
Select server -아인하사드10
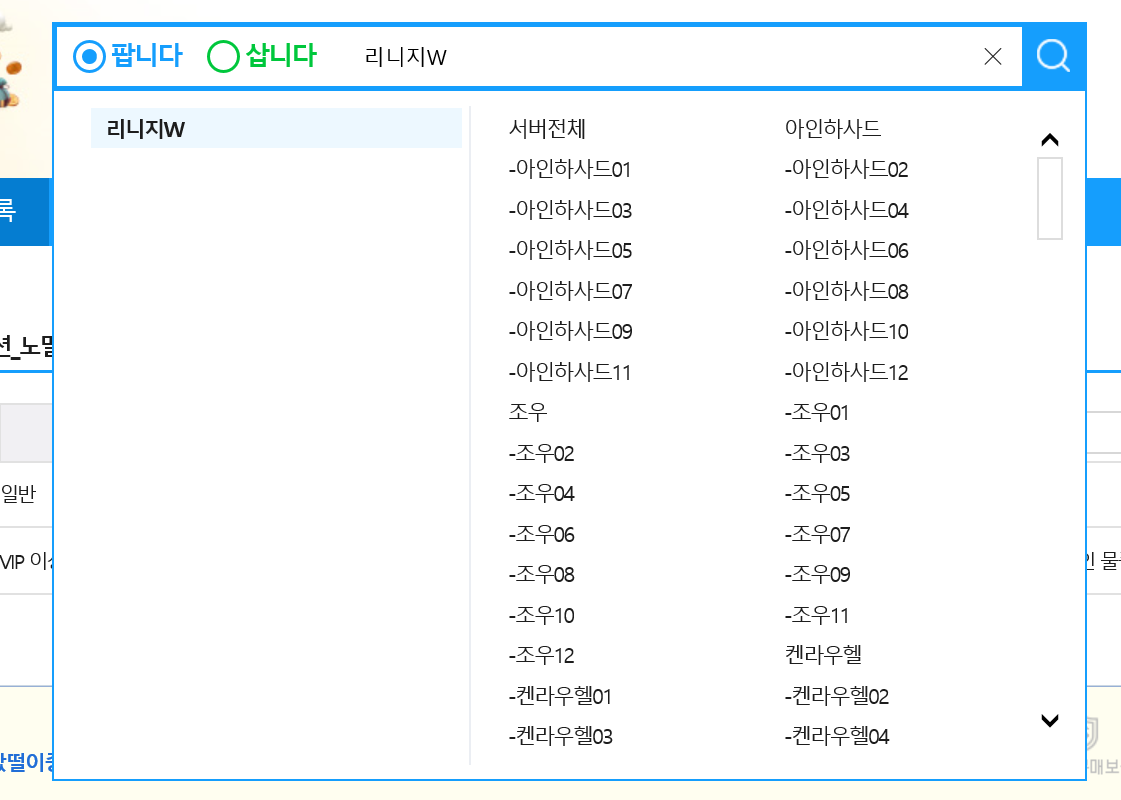[x=846, y=331]
